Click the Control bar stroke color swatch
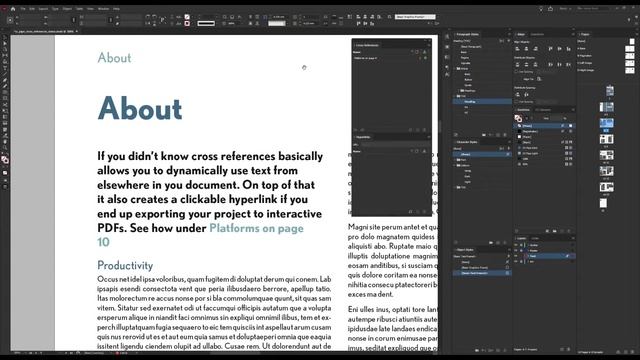 click(x=187, y=23)
